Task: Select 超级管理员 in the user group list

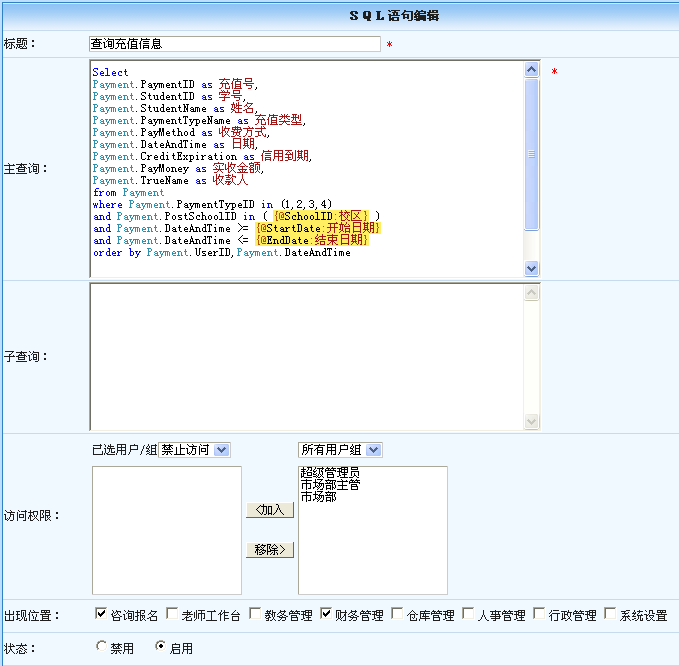Action: tap(329, 473)
